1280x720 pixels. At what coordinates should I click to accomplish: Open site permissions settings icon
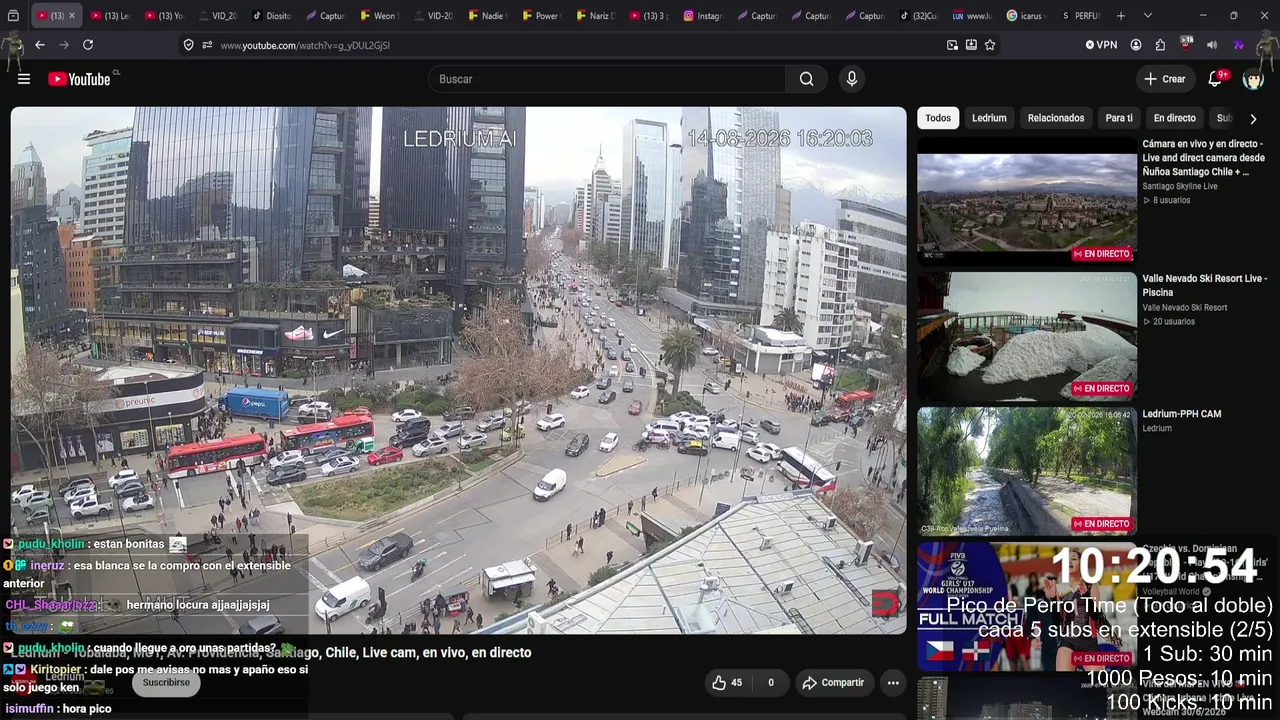pos(207,45)
